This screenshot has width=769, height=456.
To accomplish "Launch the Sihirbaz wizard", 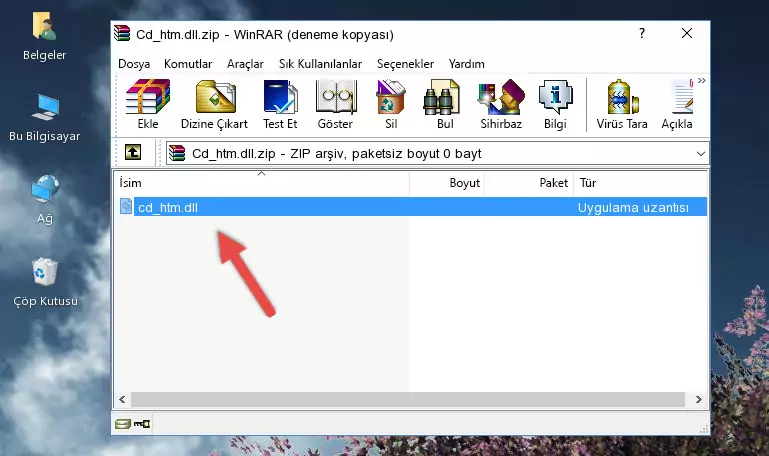I will 501,104.
